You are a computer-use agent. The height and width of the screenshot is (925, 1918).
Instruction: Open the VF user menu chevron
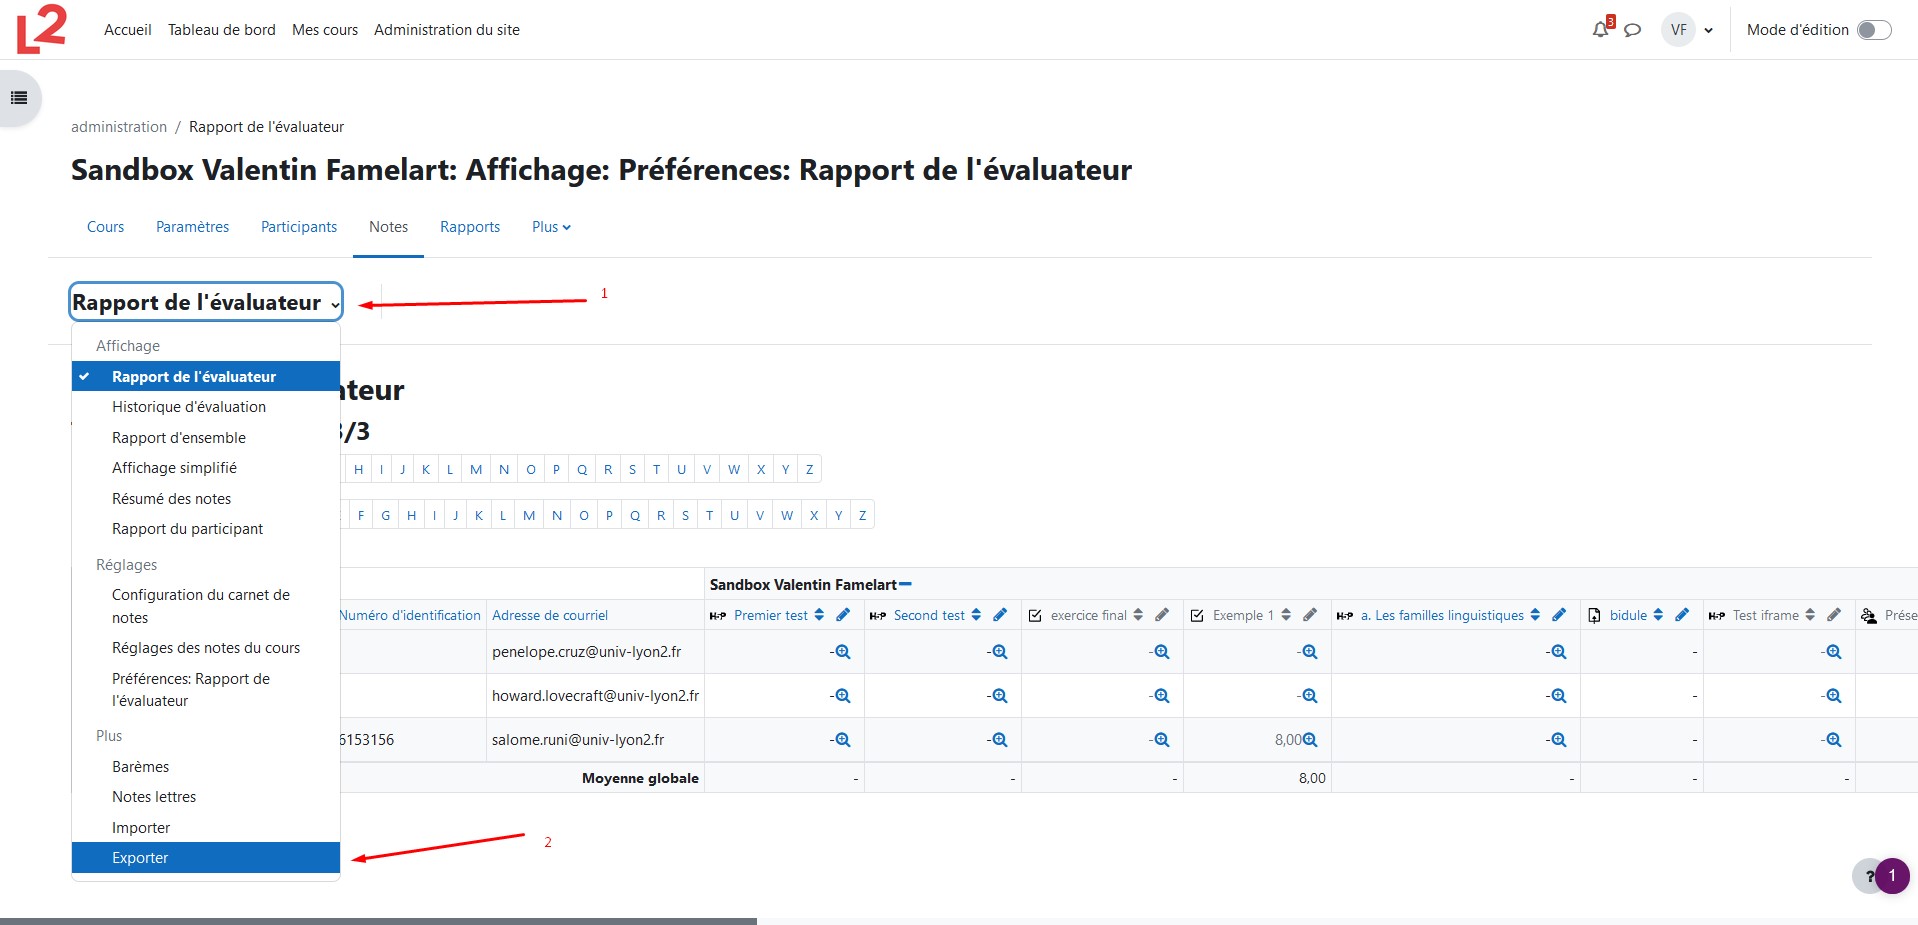click(1709, 30)
